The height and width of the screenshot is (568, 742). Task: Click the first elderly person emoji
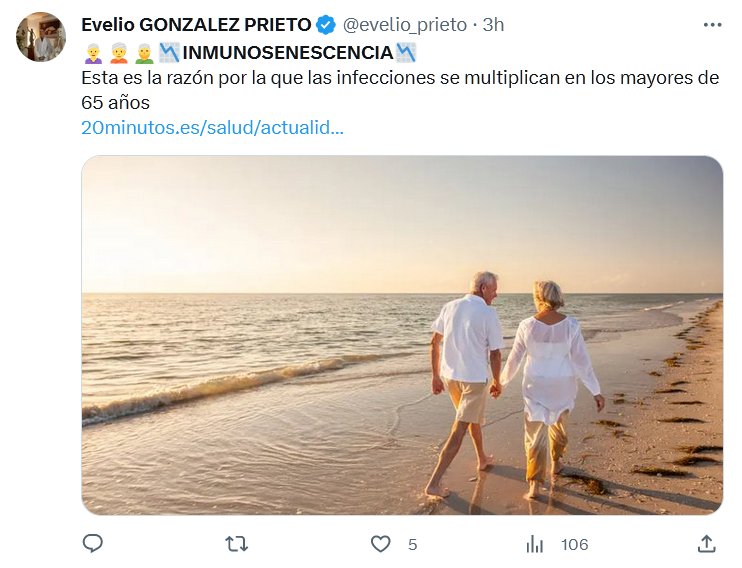[92, 53]
